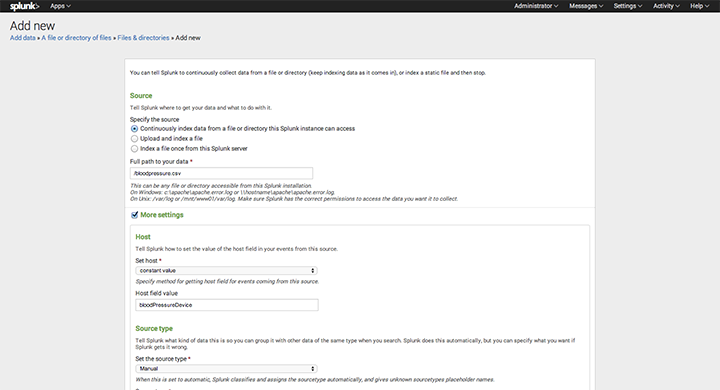This screenshot has width=720, height=390.
Task: Click the Source heading text
Action: (141, 96)
